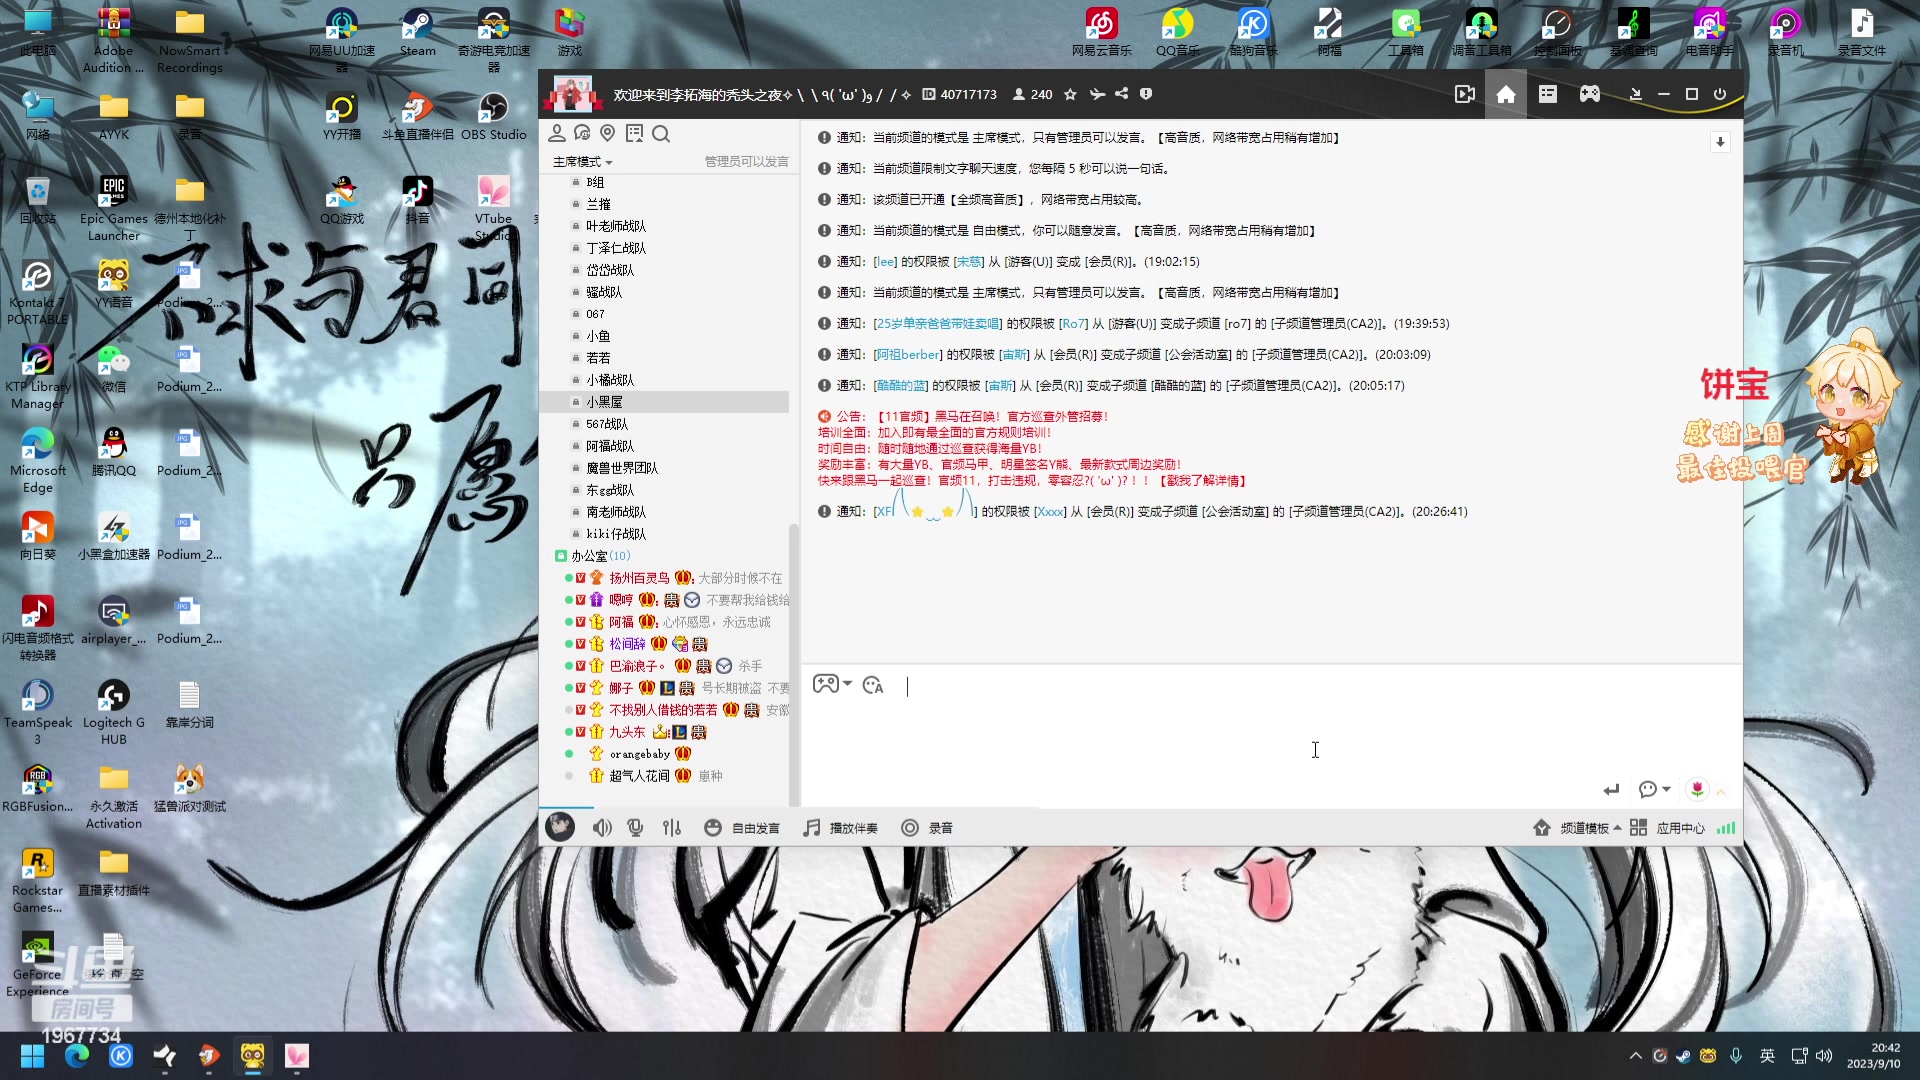Image resolution: width=1920 pixels, height=1080 pixels.
Task: Click the username link [25岁单亲爸爸带娃卖唱]
Action: pos(937,324)
